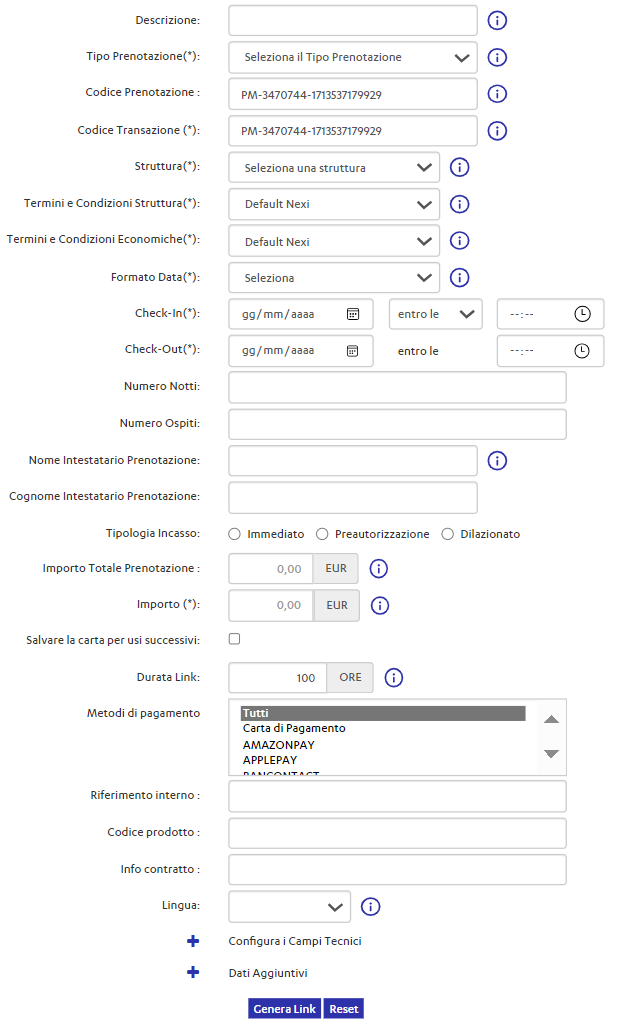
Task: Open Check-In 'entro le' dropdown
Action: (435, 315)
